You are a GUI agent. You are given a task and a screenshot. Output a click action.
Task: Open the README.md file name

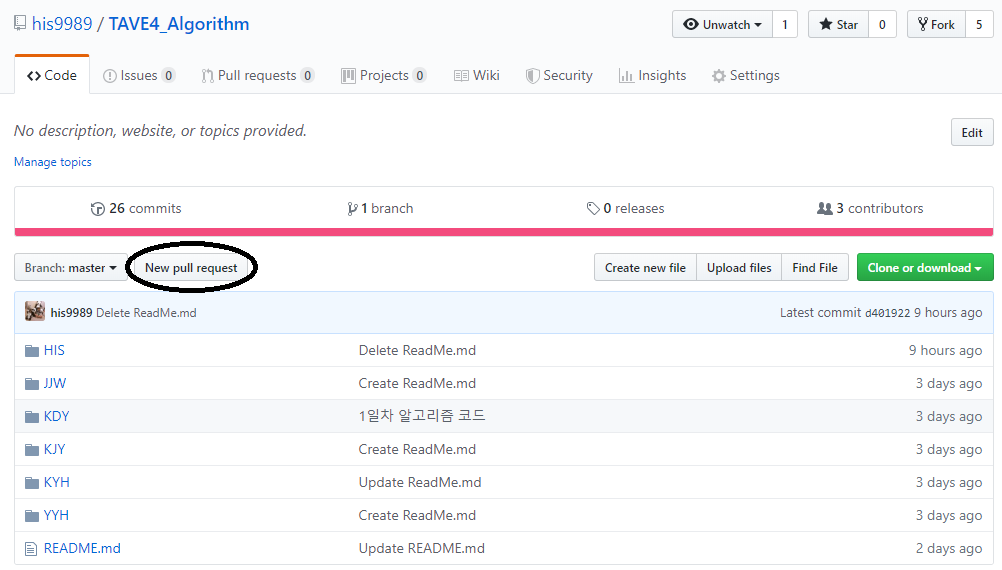point(82,548)
